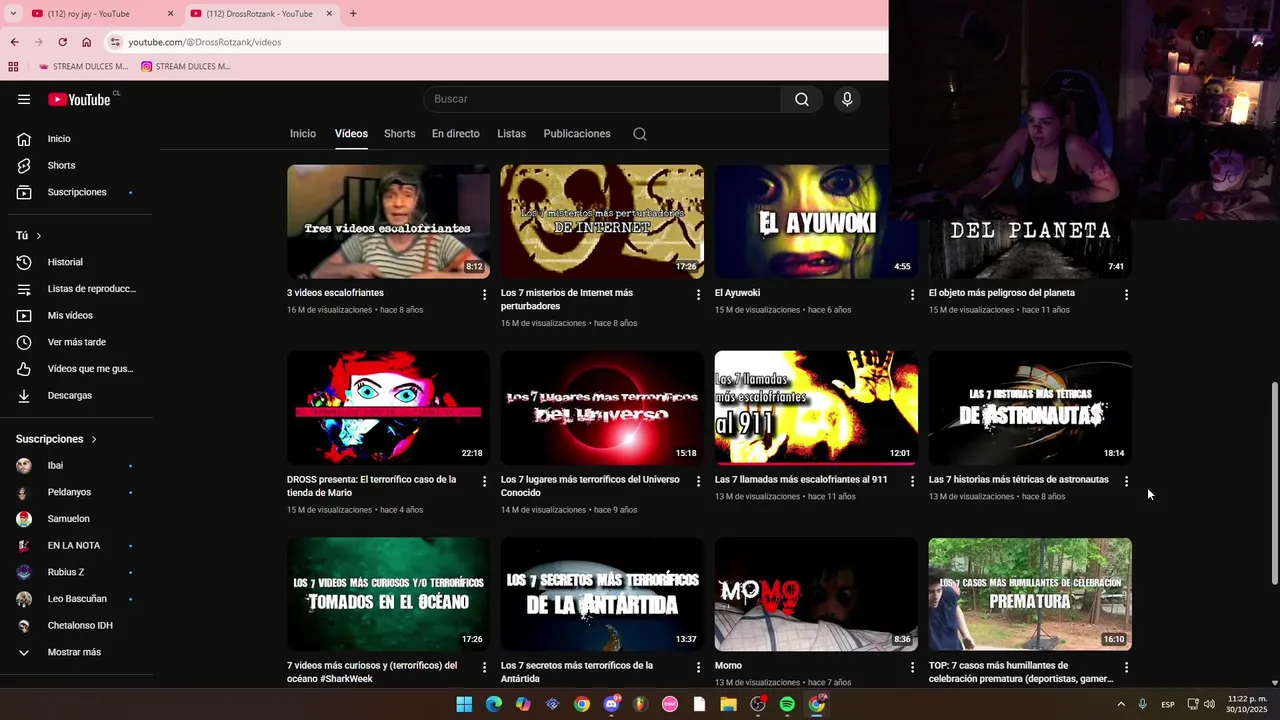
Task: Open Samuelon subscription channel
Action: [x=80, y=519]
